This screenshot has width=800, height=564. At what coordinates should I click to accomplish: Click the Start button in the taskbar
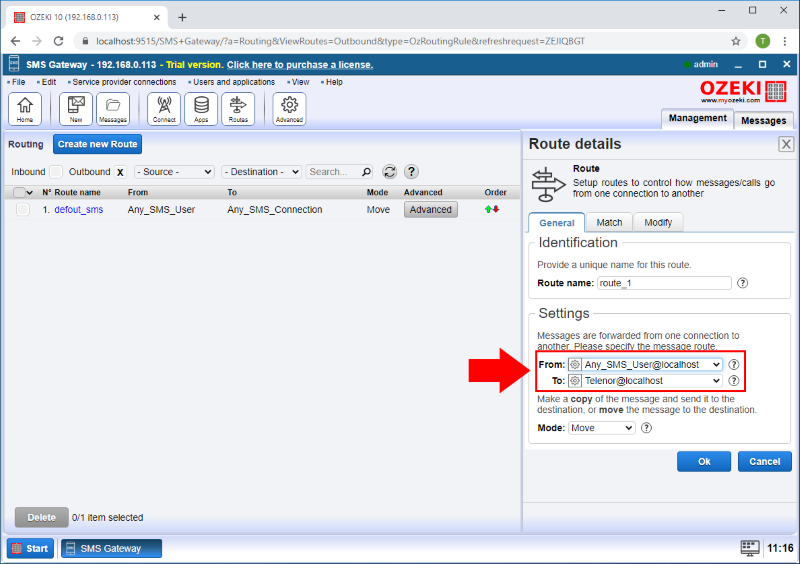(x=31, y=548)
